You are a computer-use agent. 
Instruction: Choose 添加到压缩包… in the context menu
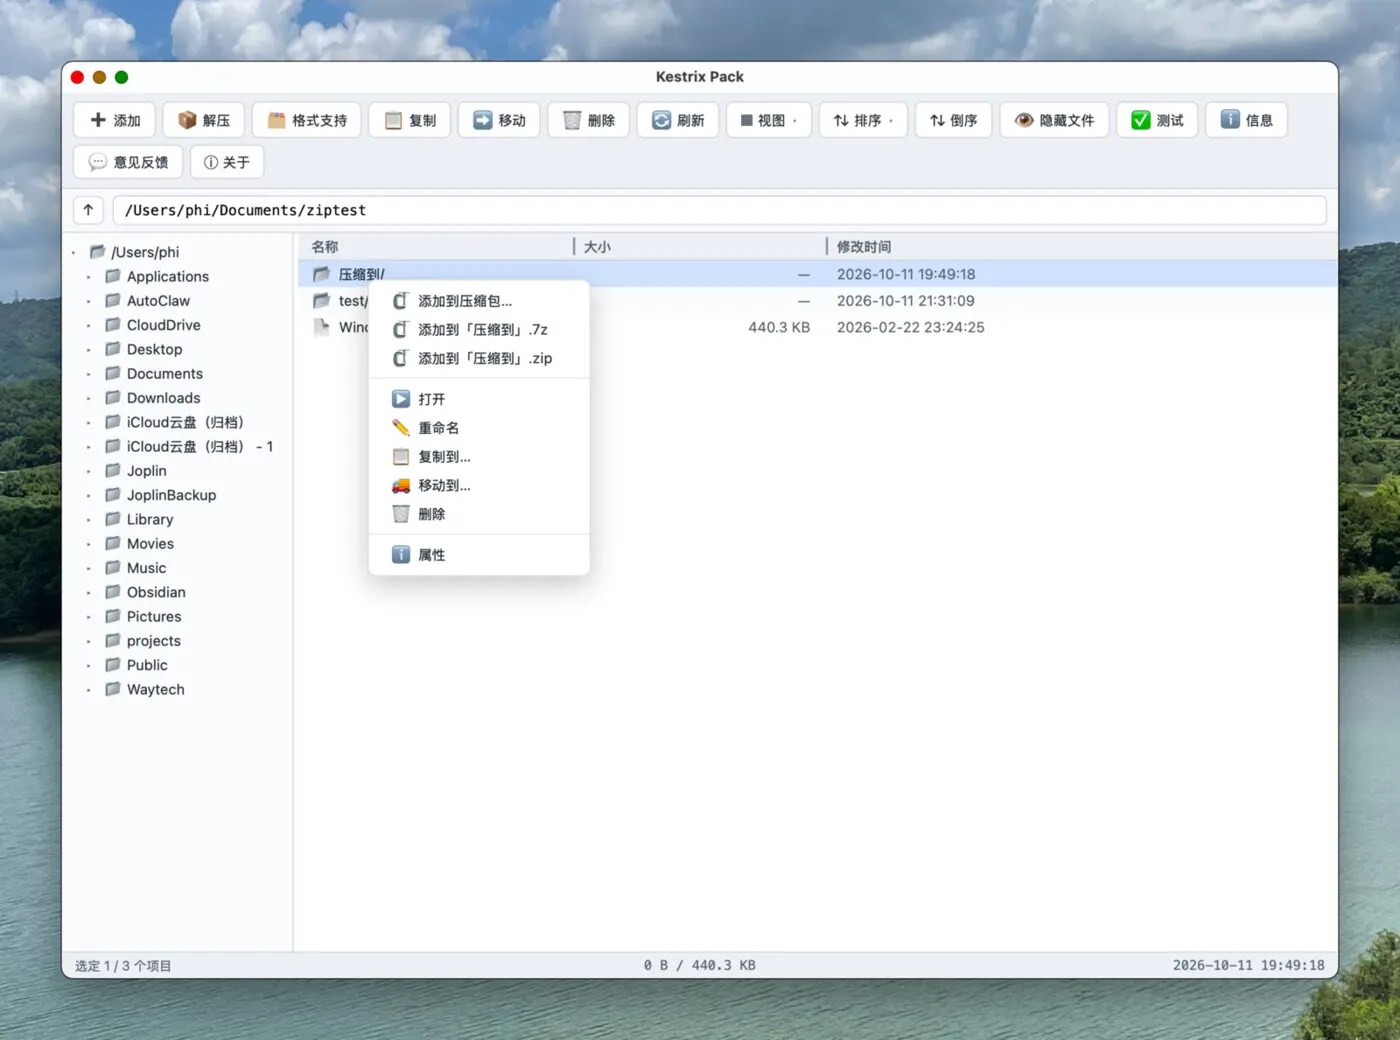(479, 301)
